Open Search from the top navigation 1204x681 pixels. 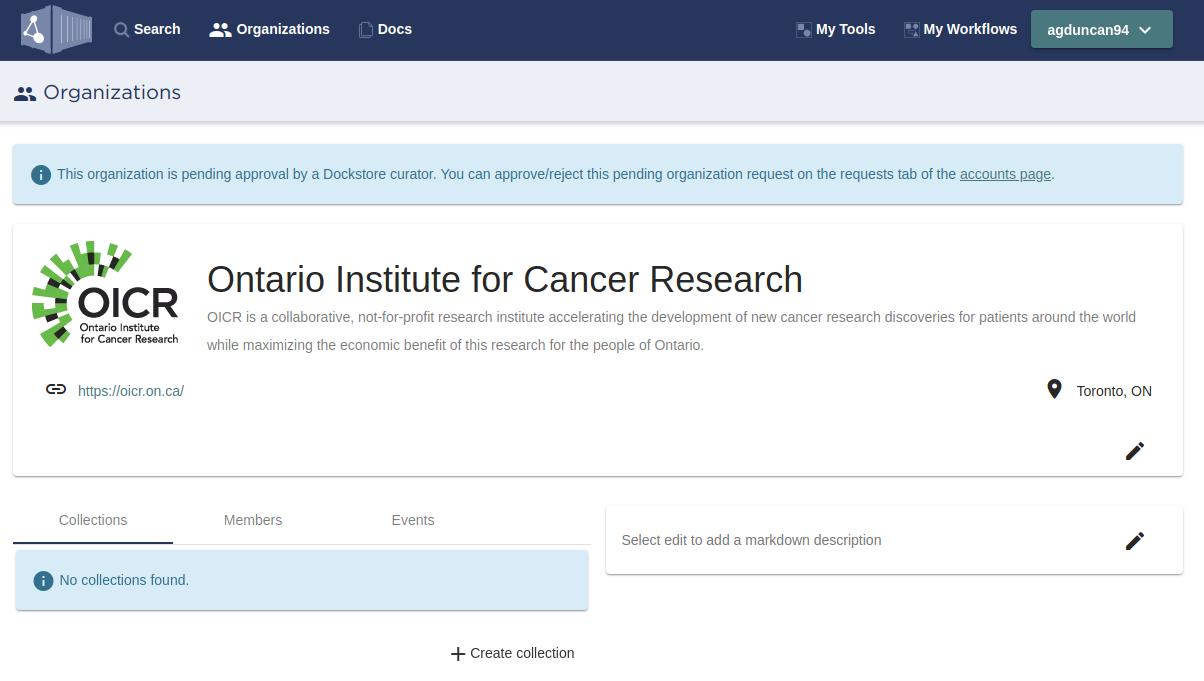147,29
